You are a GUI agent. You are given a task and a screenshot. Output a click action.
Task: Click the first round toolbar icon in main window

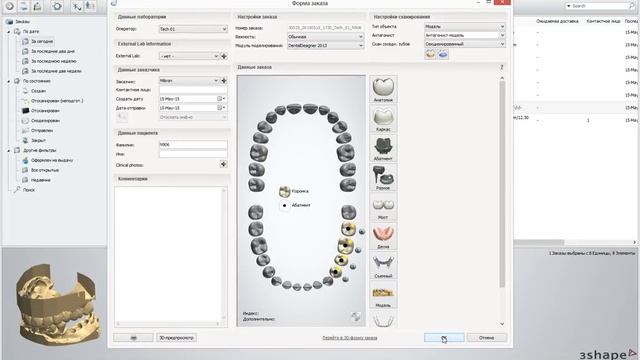10,6
